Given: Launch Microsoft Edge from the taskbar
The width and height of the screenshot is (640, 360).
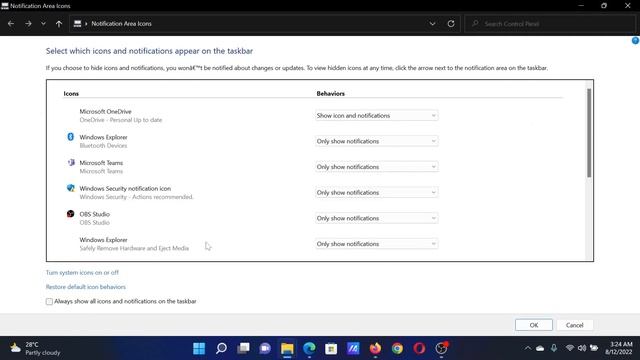Looking at the screenshot, I should coord(309,348).
